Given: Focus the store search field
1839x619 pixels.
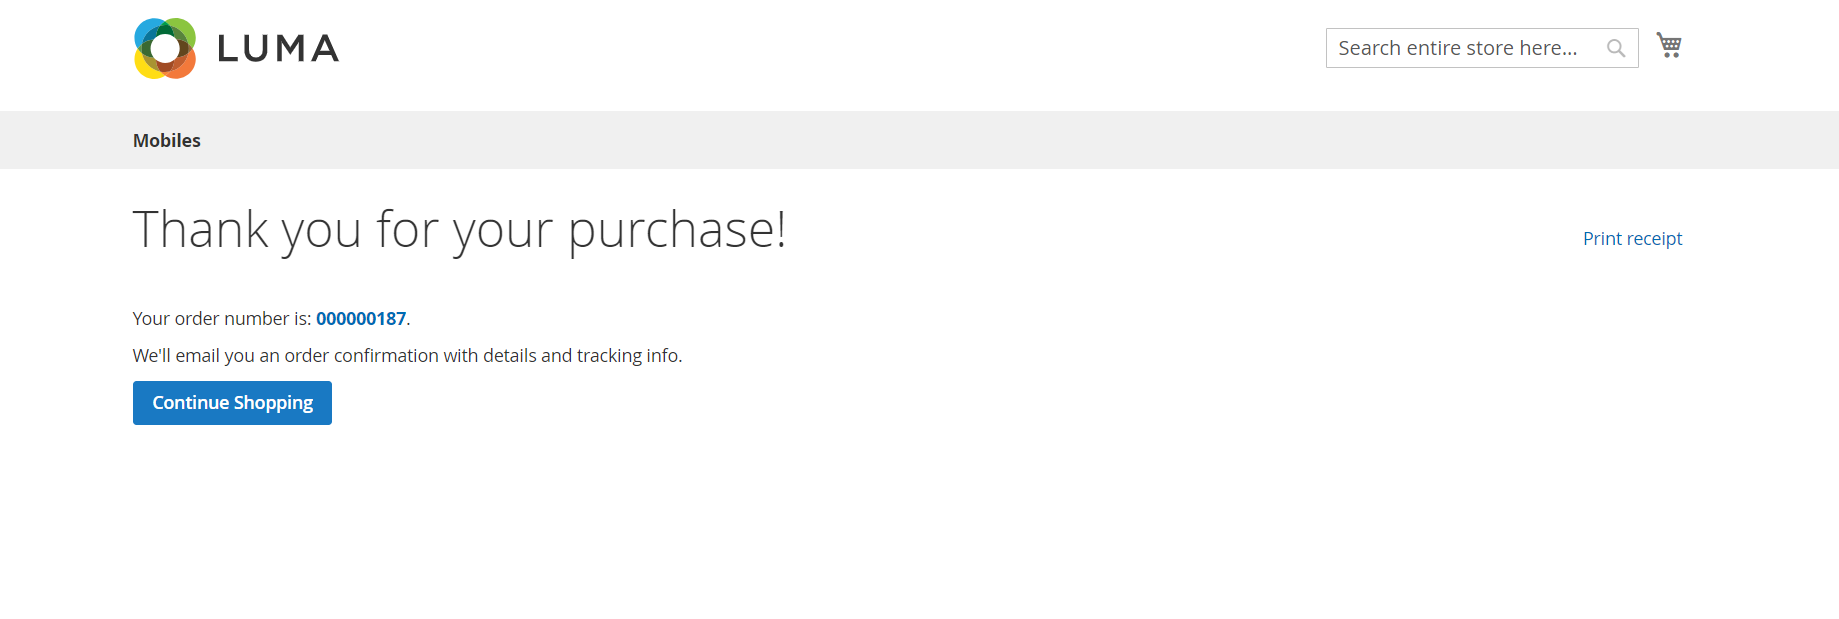Looking at the screenshot, I should (x=1460, y=48).
